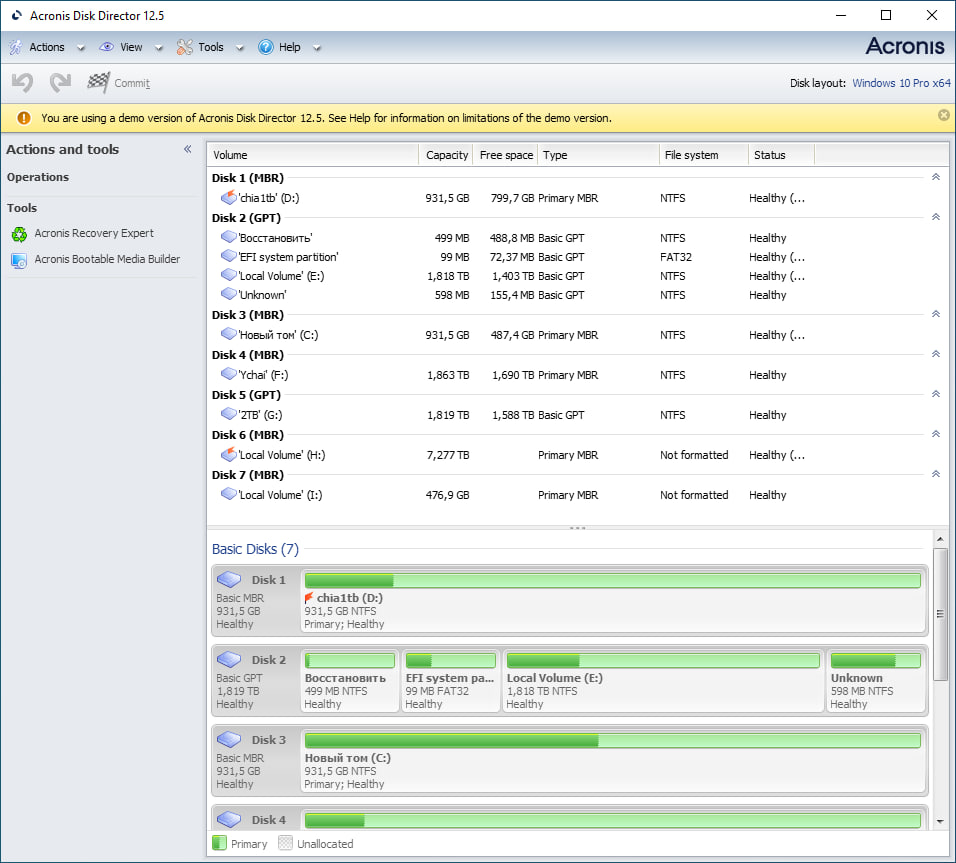Click the Tools wrench icon
Viewport: 956px width, 863px height.
click(x=184, y=47)
